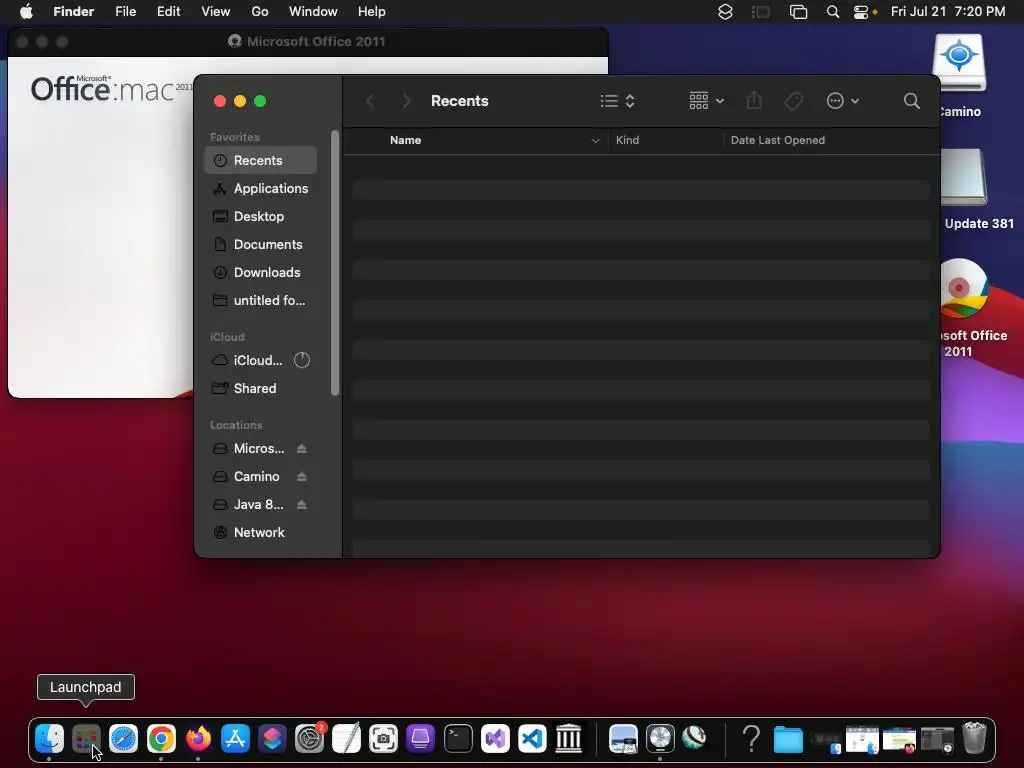Viewport: 1024px width, 768px height.
Task: Select Network under Locations
Action: pos(261,533)
